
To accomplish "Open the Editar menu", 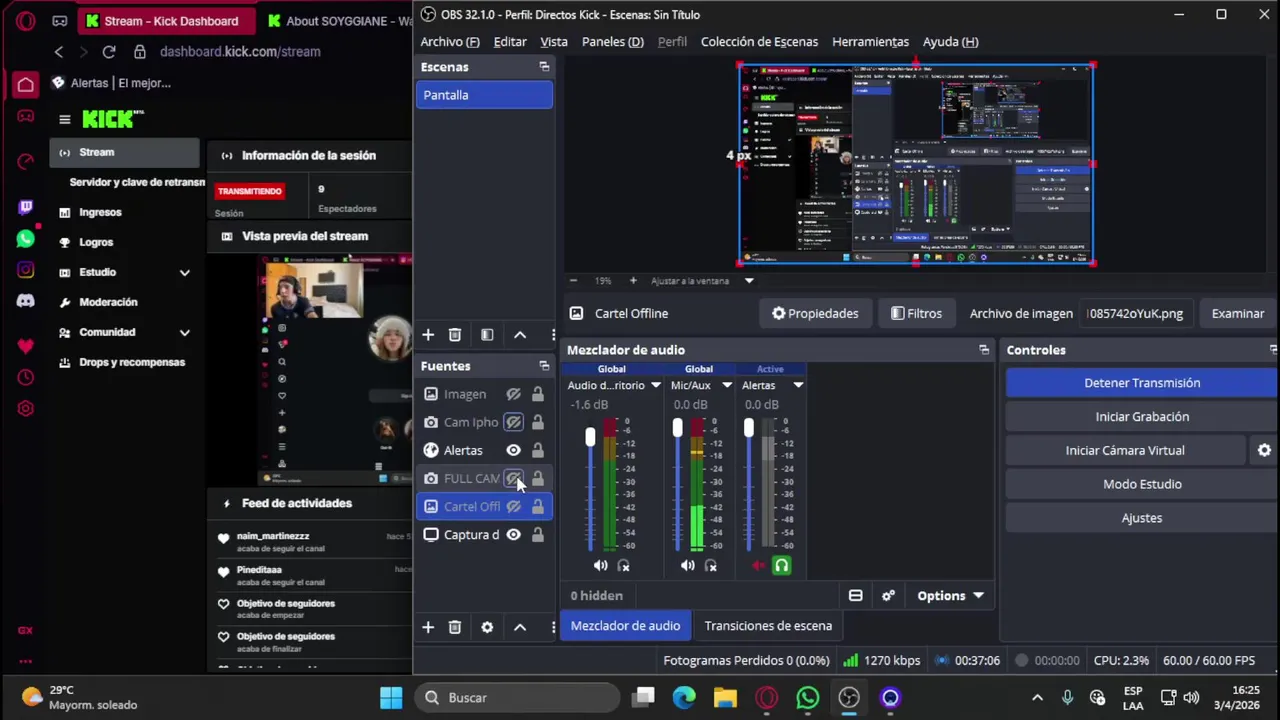I will (510, 42).
